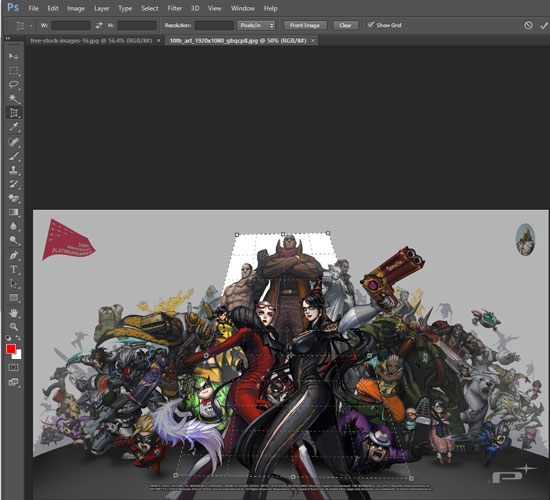Open the Pixels/in units dropdown
Screen dimensions: 550x500
coord(256,25)
